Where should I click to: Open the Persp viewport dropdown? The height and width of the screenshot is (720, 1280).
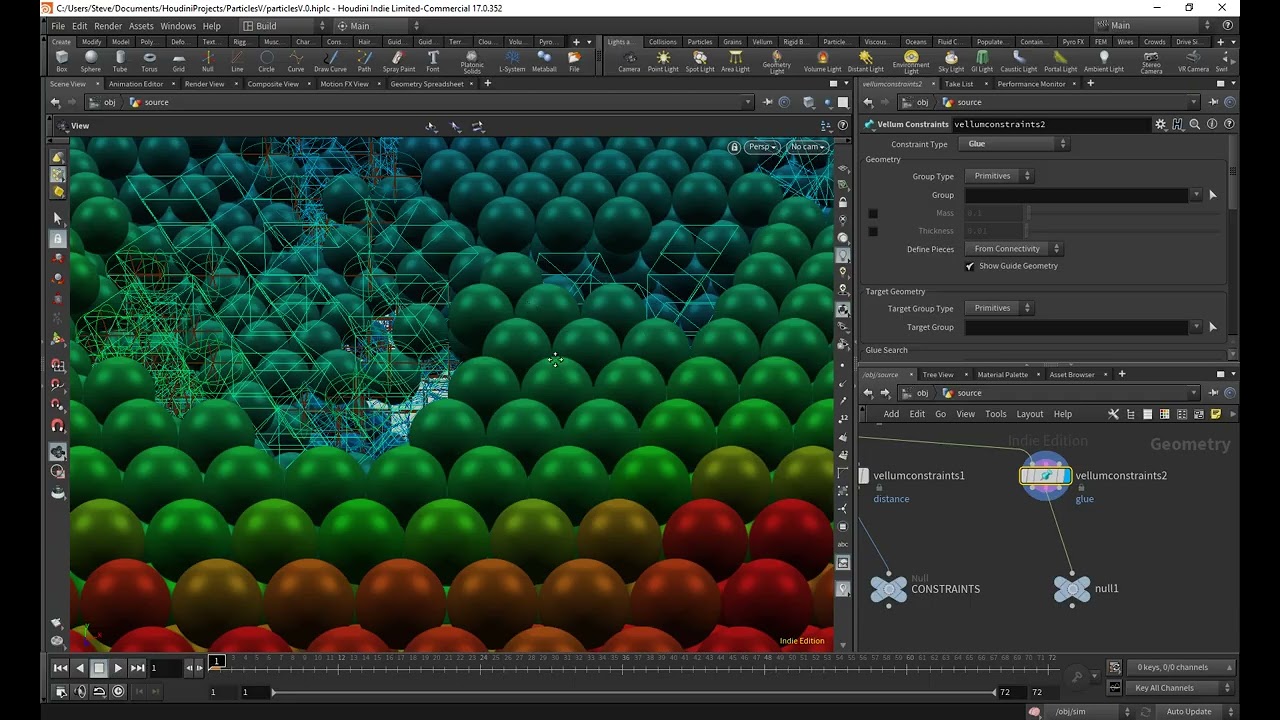(762, 147)
